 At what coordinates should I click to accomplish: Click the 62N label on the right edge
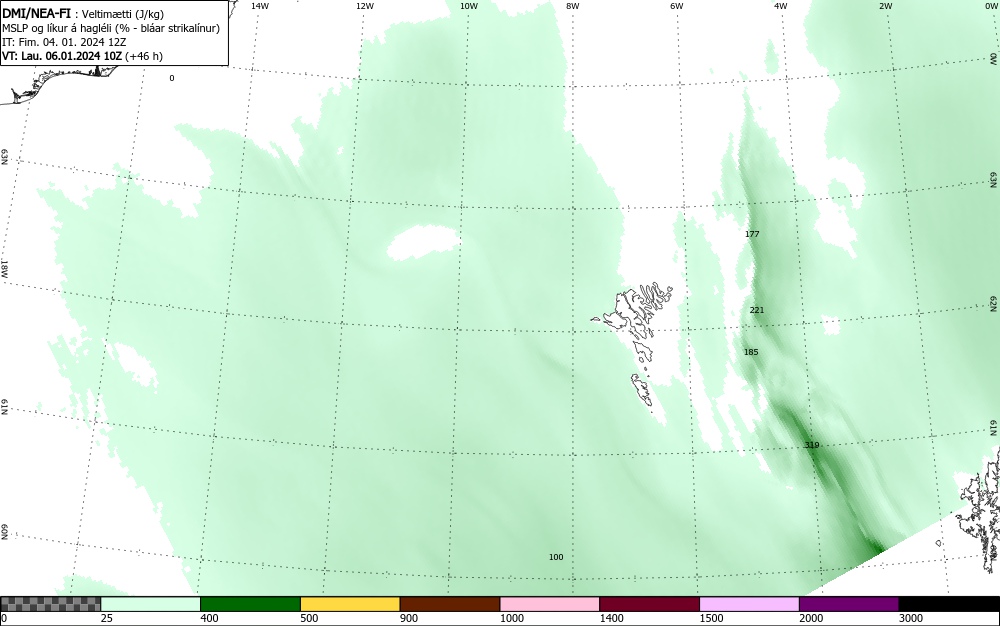994,303
